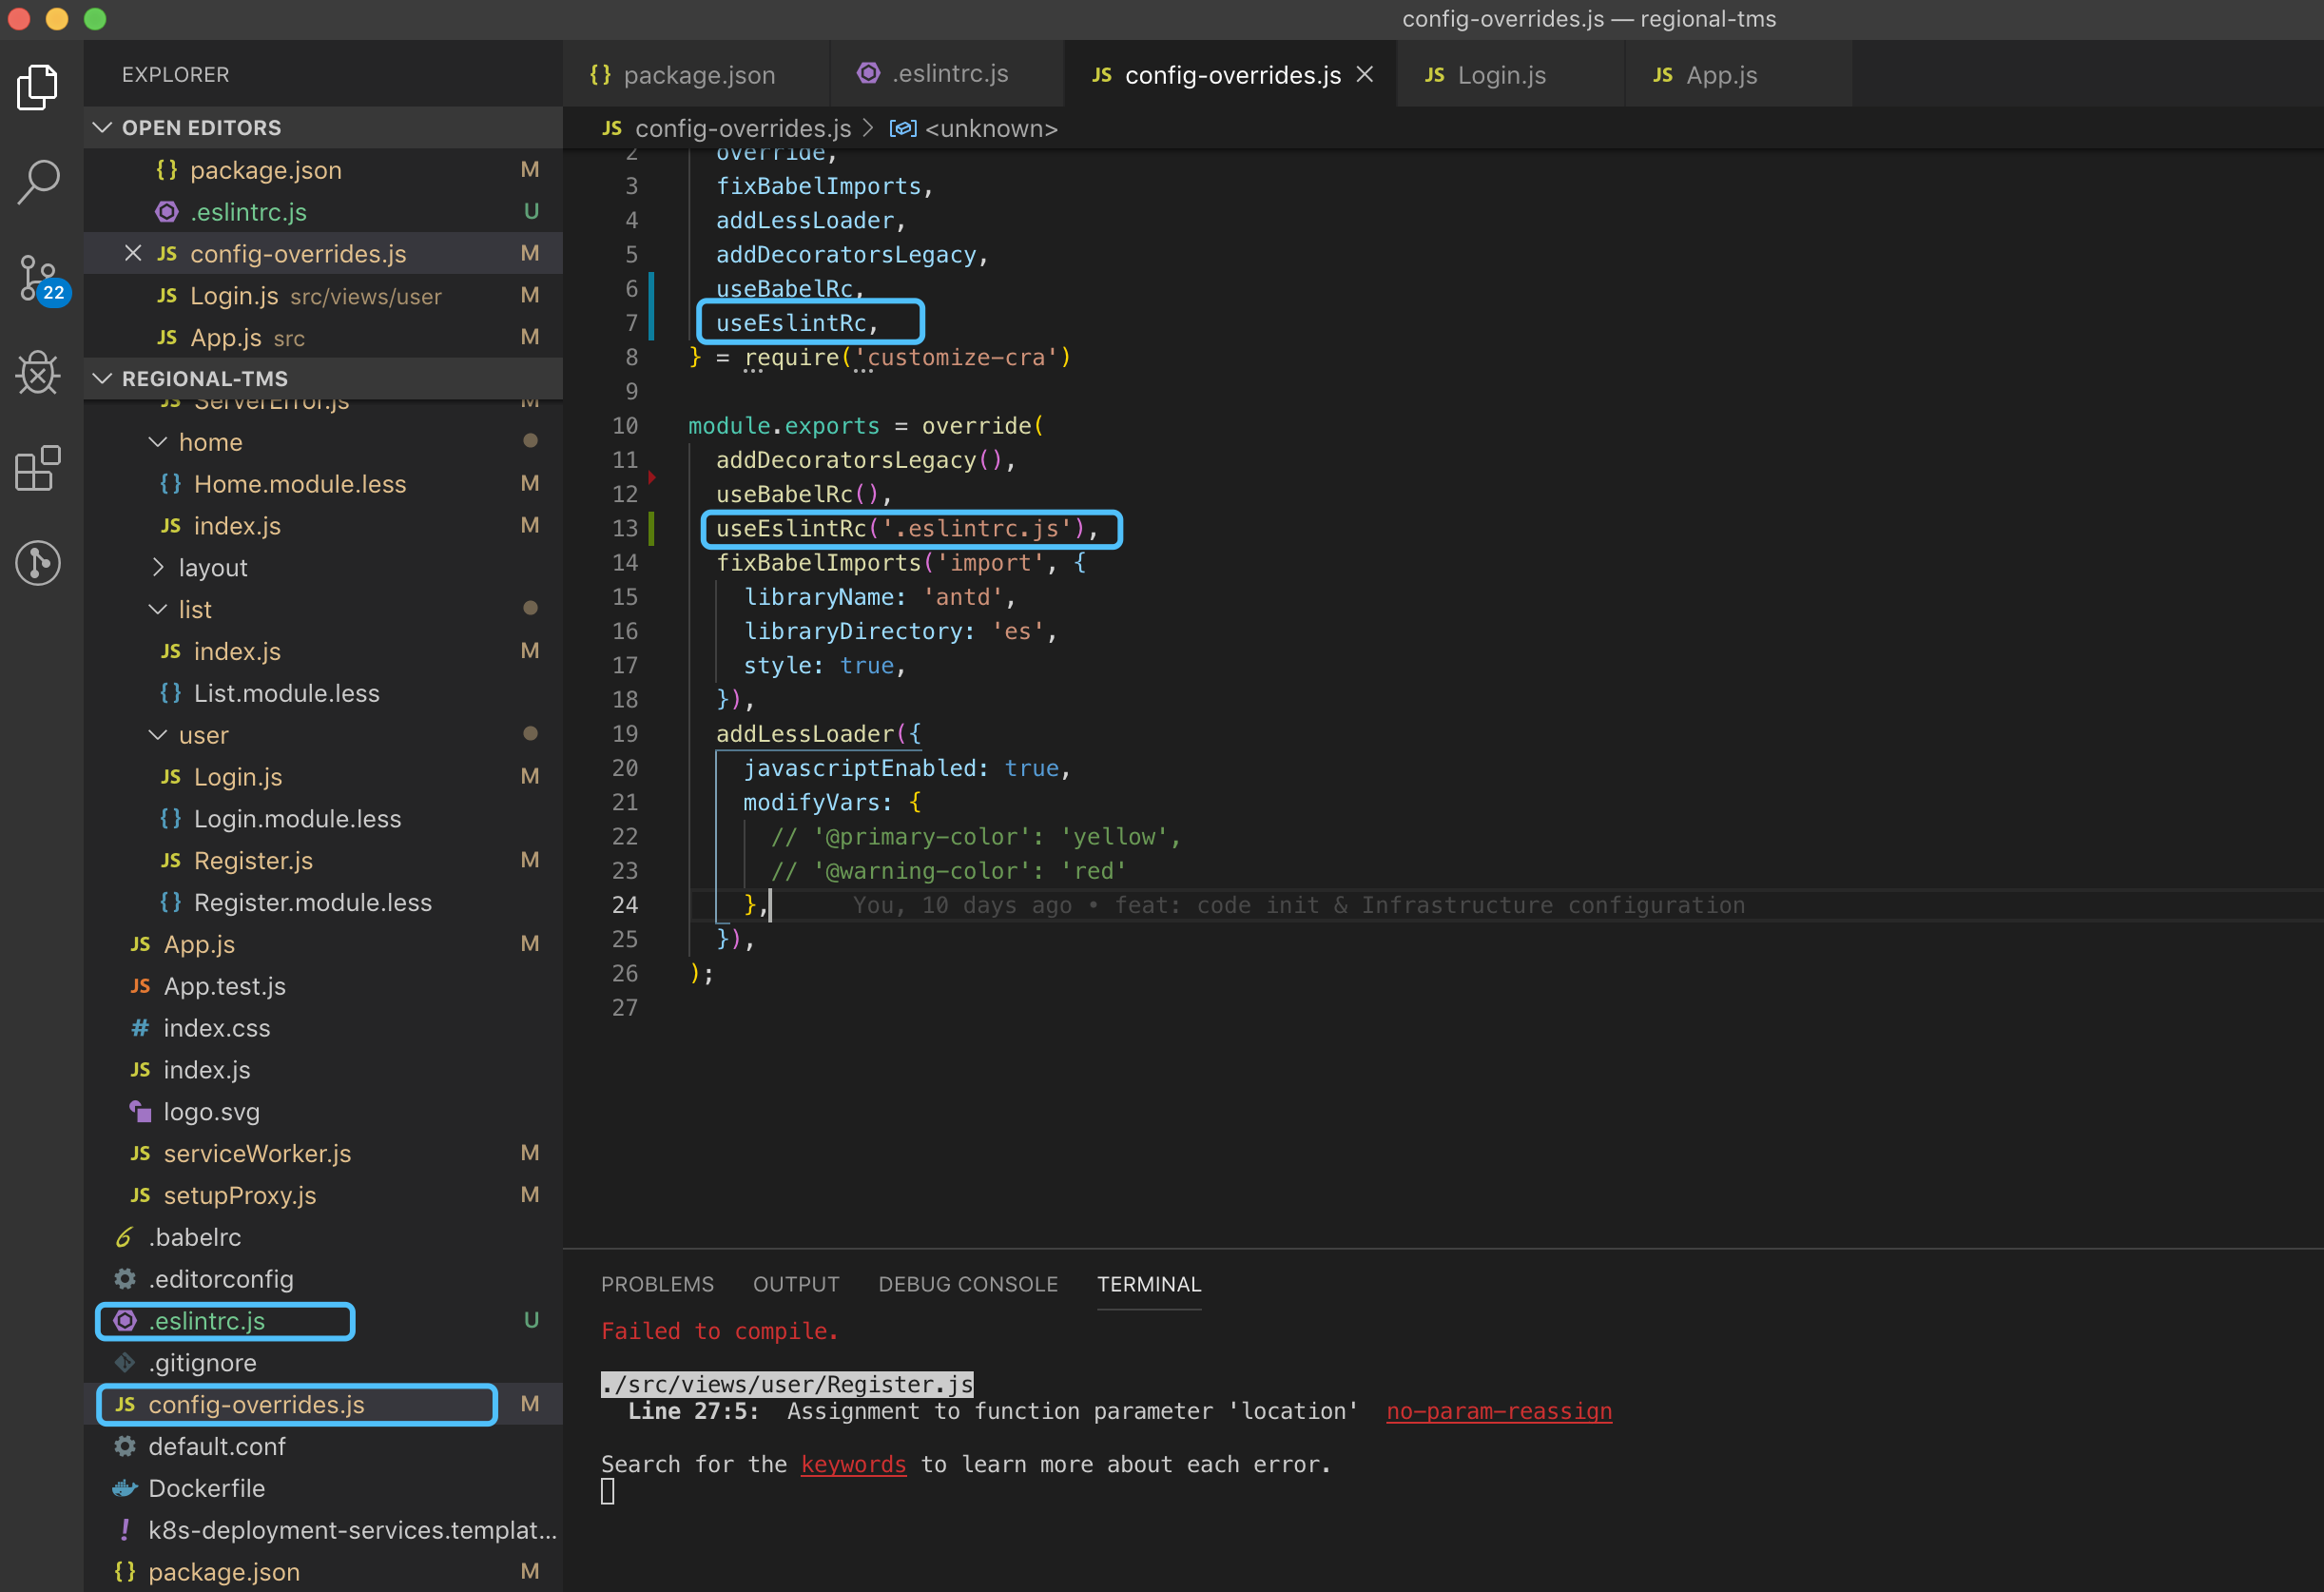Image resolution: width=2324 pixels, height=1592 pixels.
Task: Open App.test.js in the file tree
Action: pyautogui.click(x=323, y=987)
